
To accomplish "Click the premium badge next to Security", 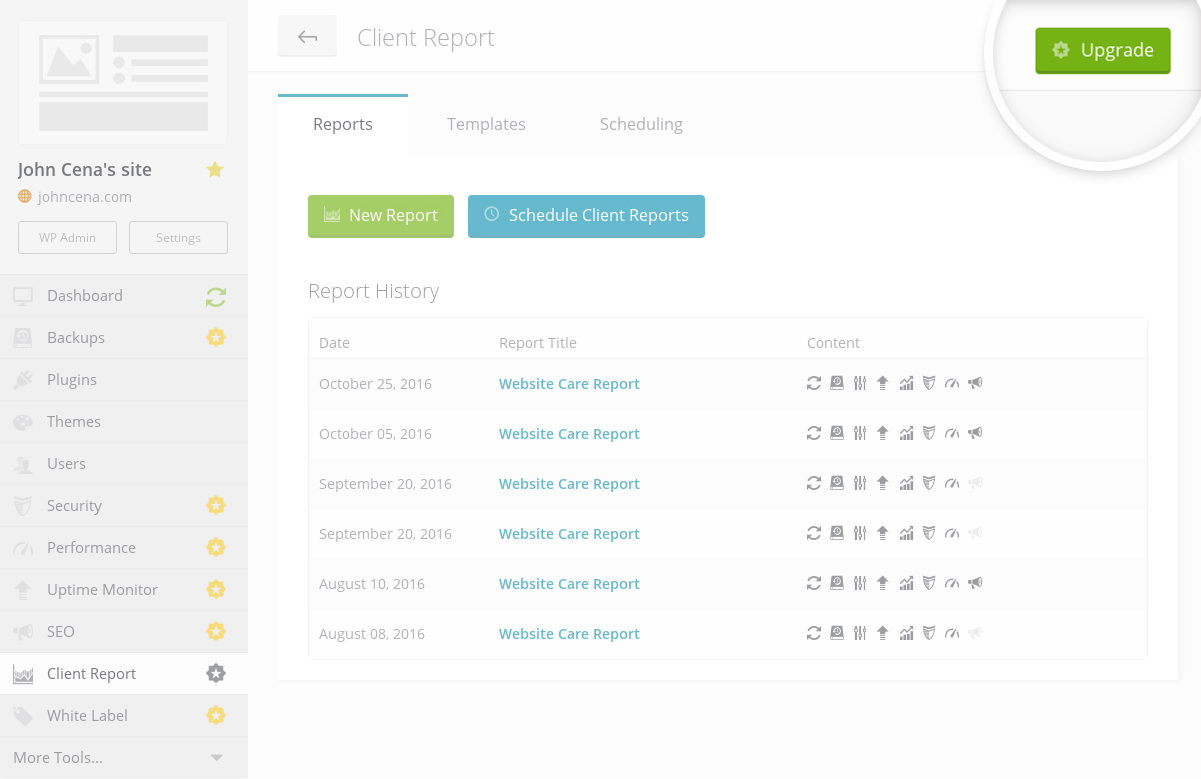I will [x=216, y=506].
